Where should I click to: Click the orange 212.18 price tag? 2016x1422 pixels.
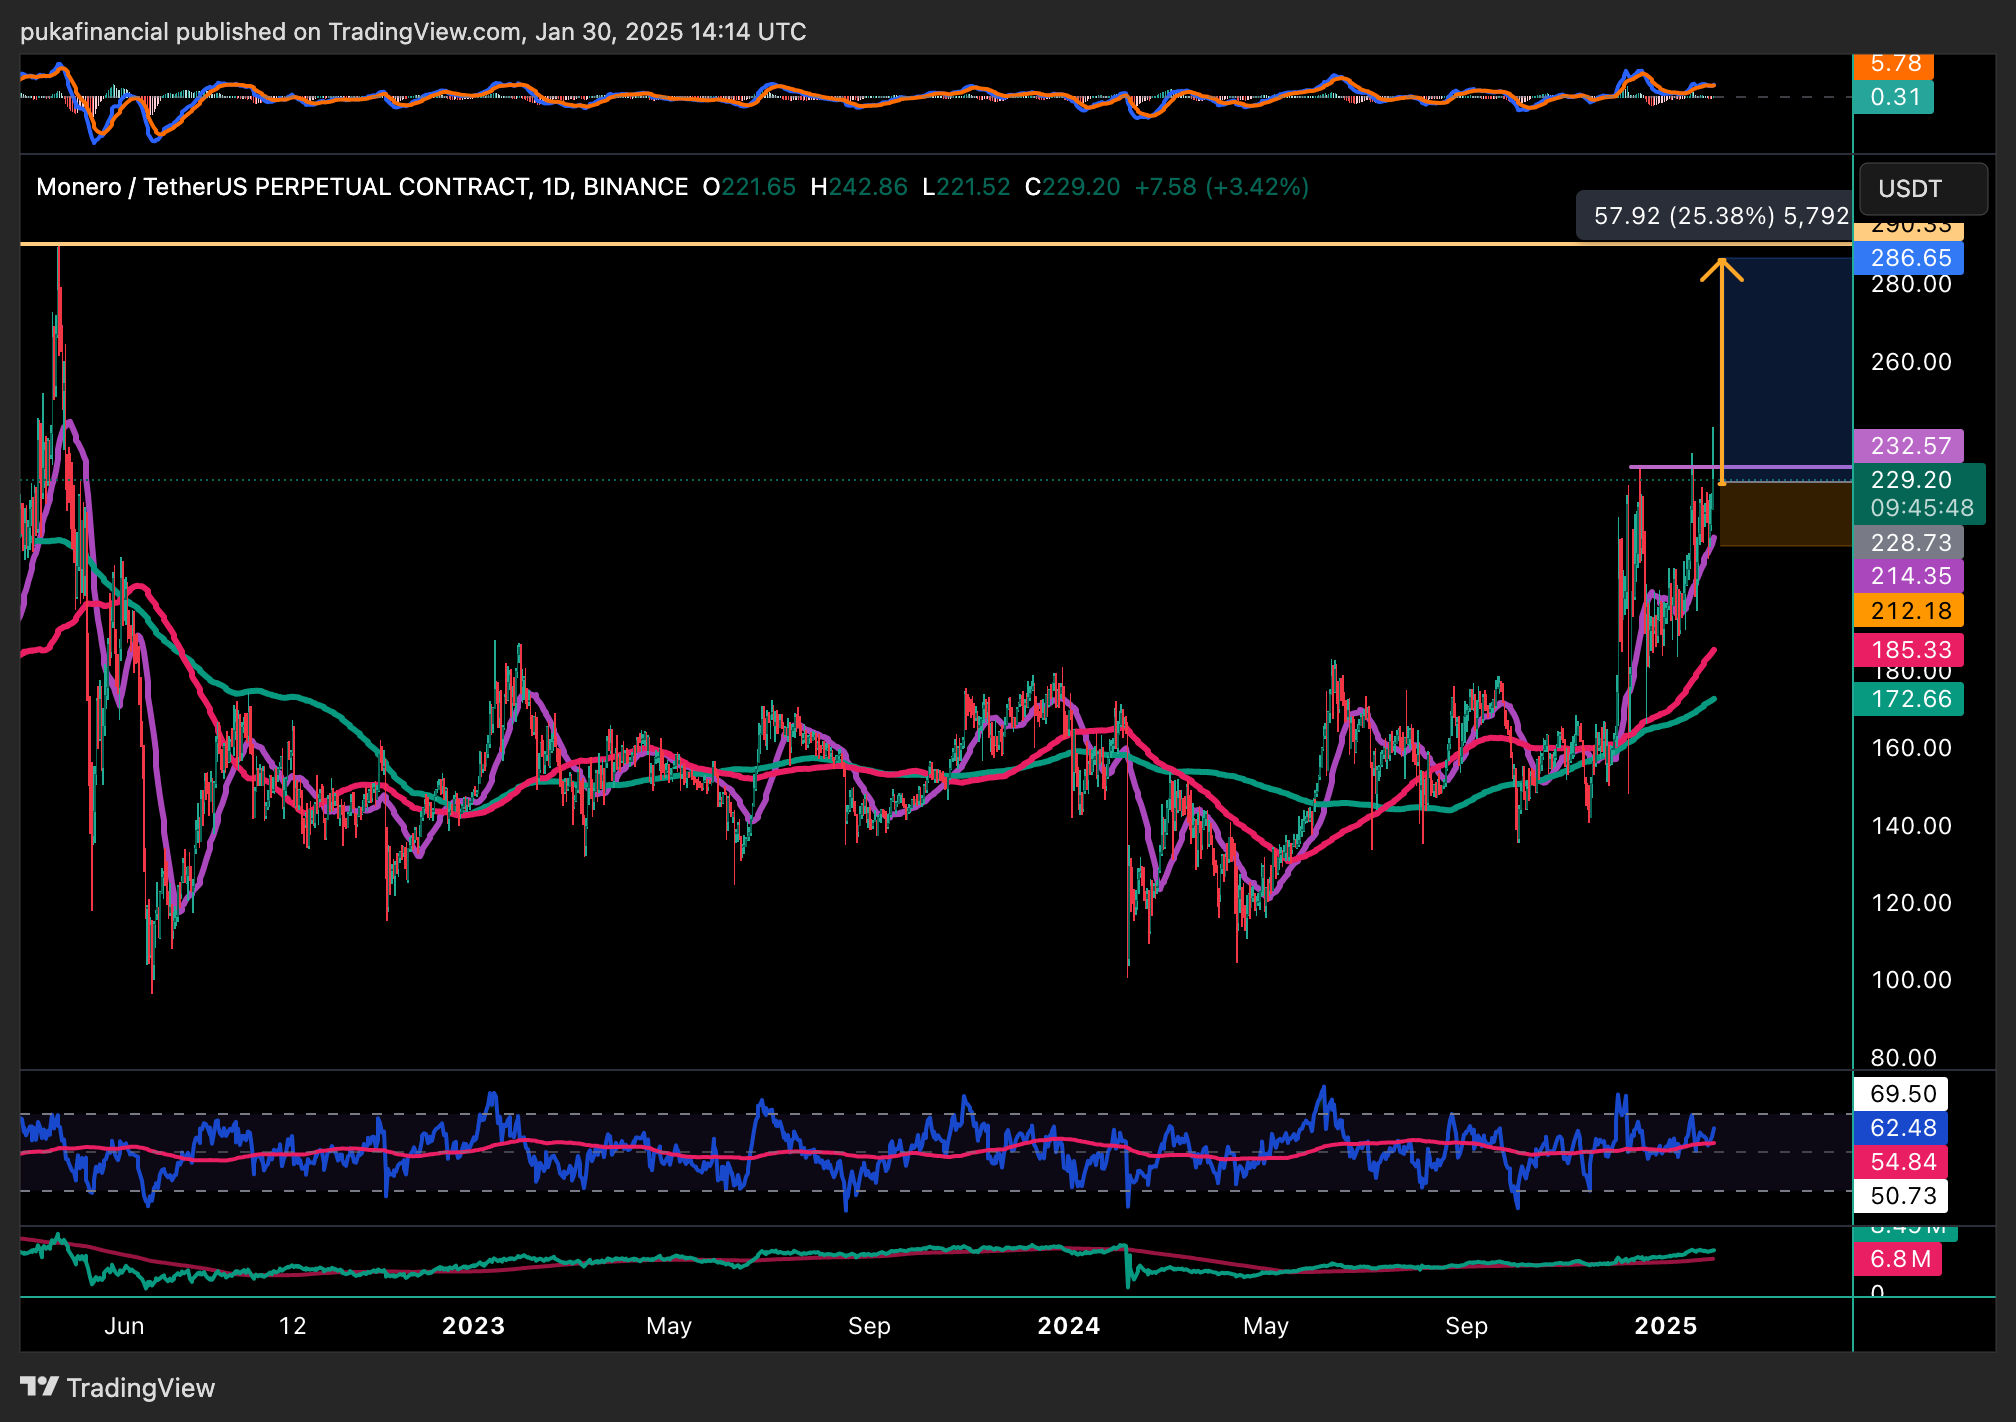[1908, 611]
